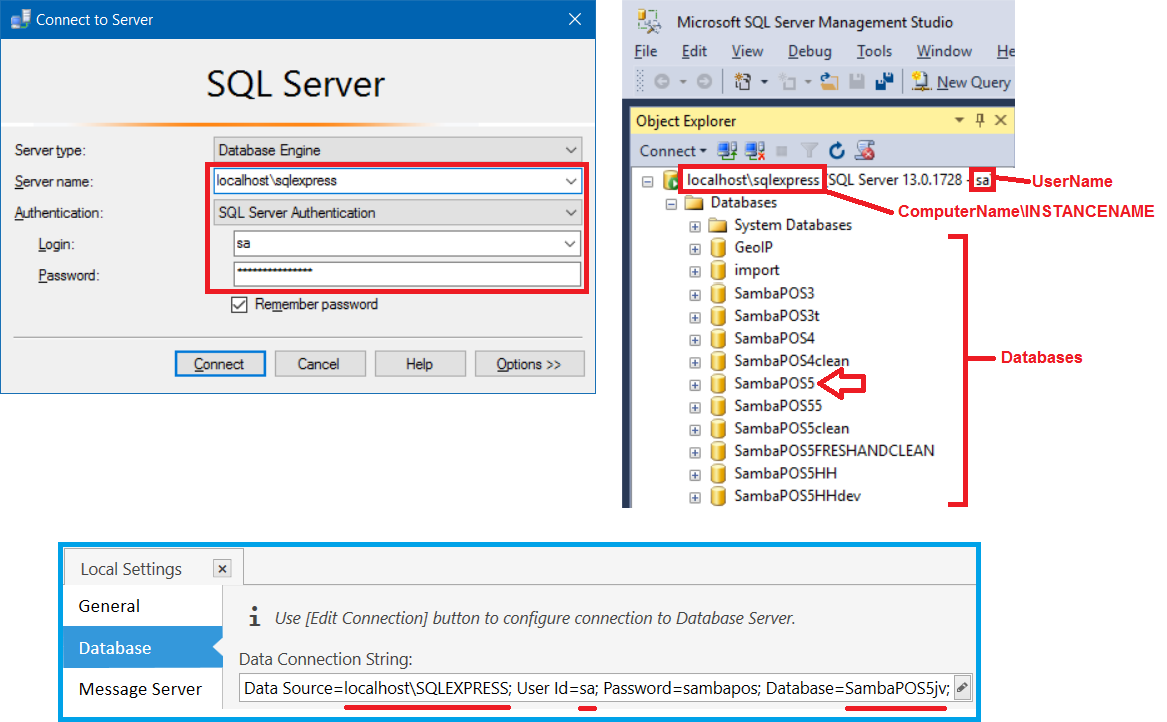Click the SambaPOS5 database icon
1167x722 pixels.
click(718, 383)
